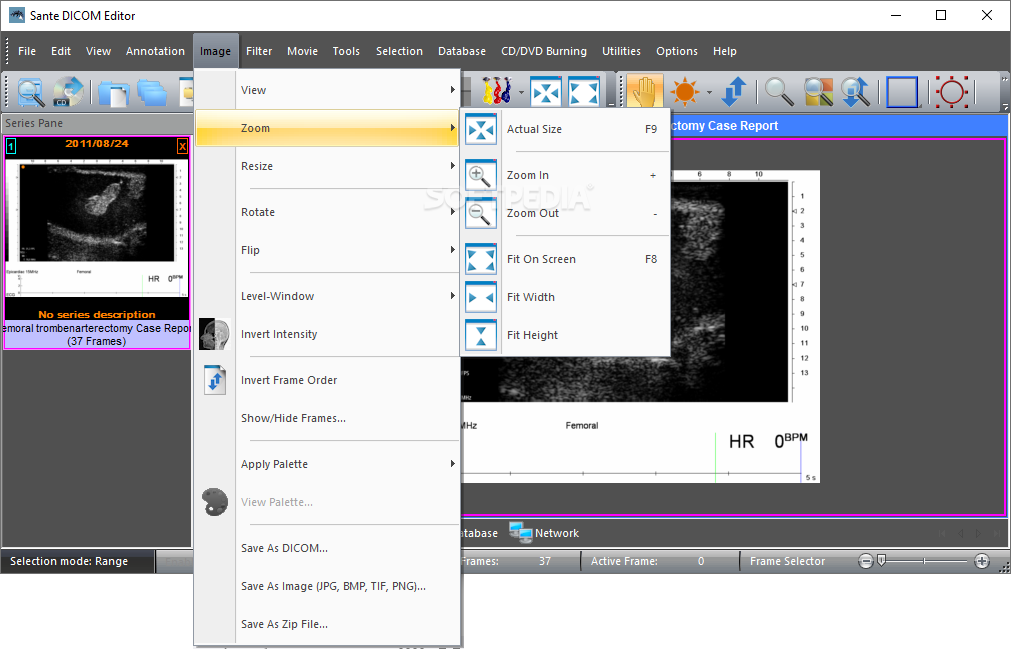This screenshot has height=649, width=1011.
Task: Click the Invert Frame Order arrows icon
Action: tap(215, 380)
